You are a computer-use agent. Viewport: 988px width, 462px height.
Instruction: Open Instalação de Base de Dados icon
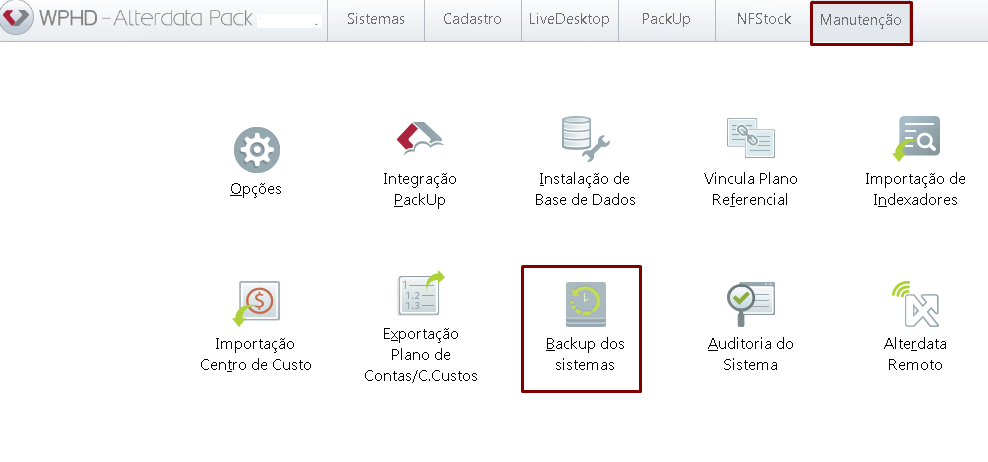pos(585,138)
